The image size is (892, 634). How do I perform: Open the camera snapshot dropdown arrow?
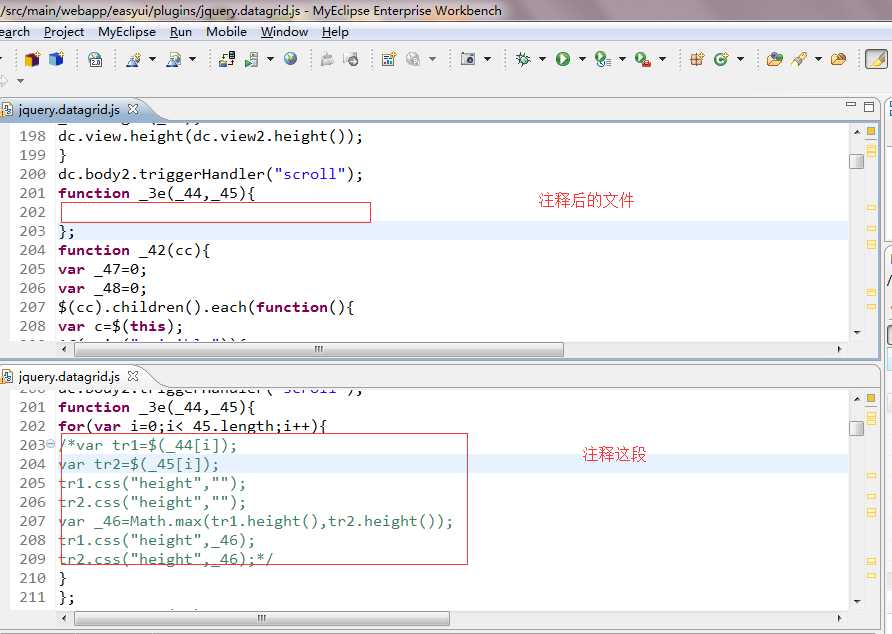click(488, 59)
